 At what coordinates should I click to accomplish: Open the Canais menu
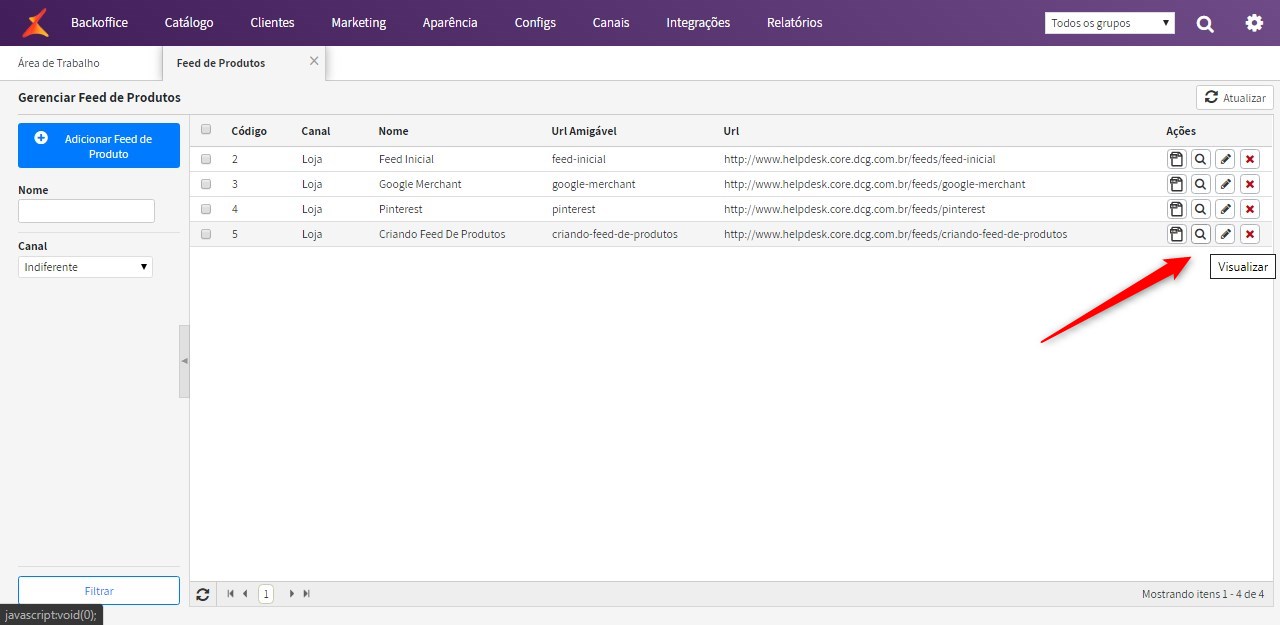click(x=611, y=23)
